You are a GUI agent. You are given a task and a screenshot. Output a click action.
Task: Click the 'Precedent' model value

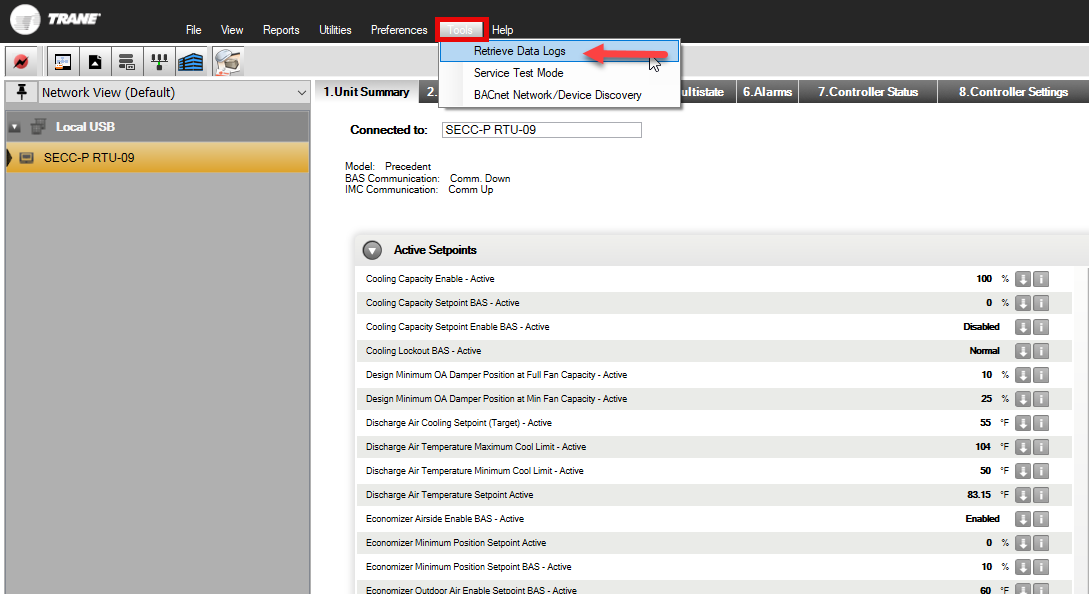click(408, 167)
